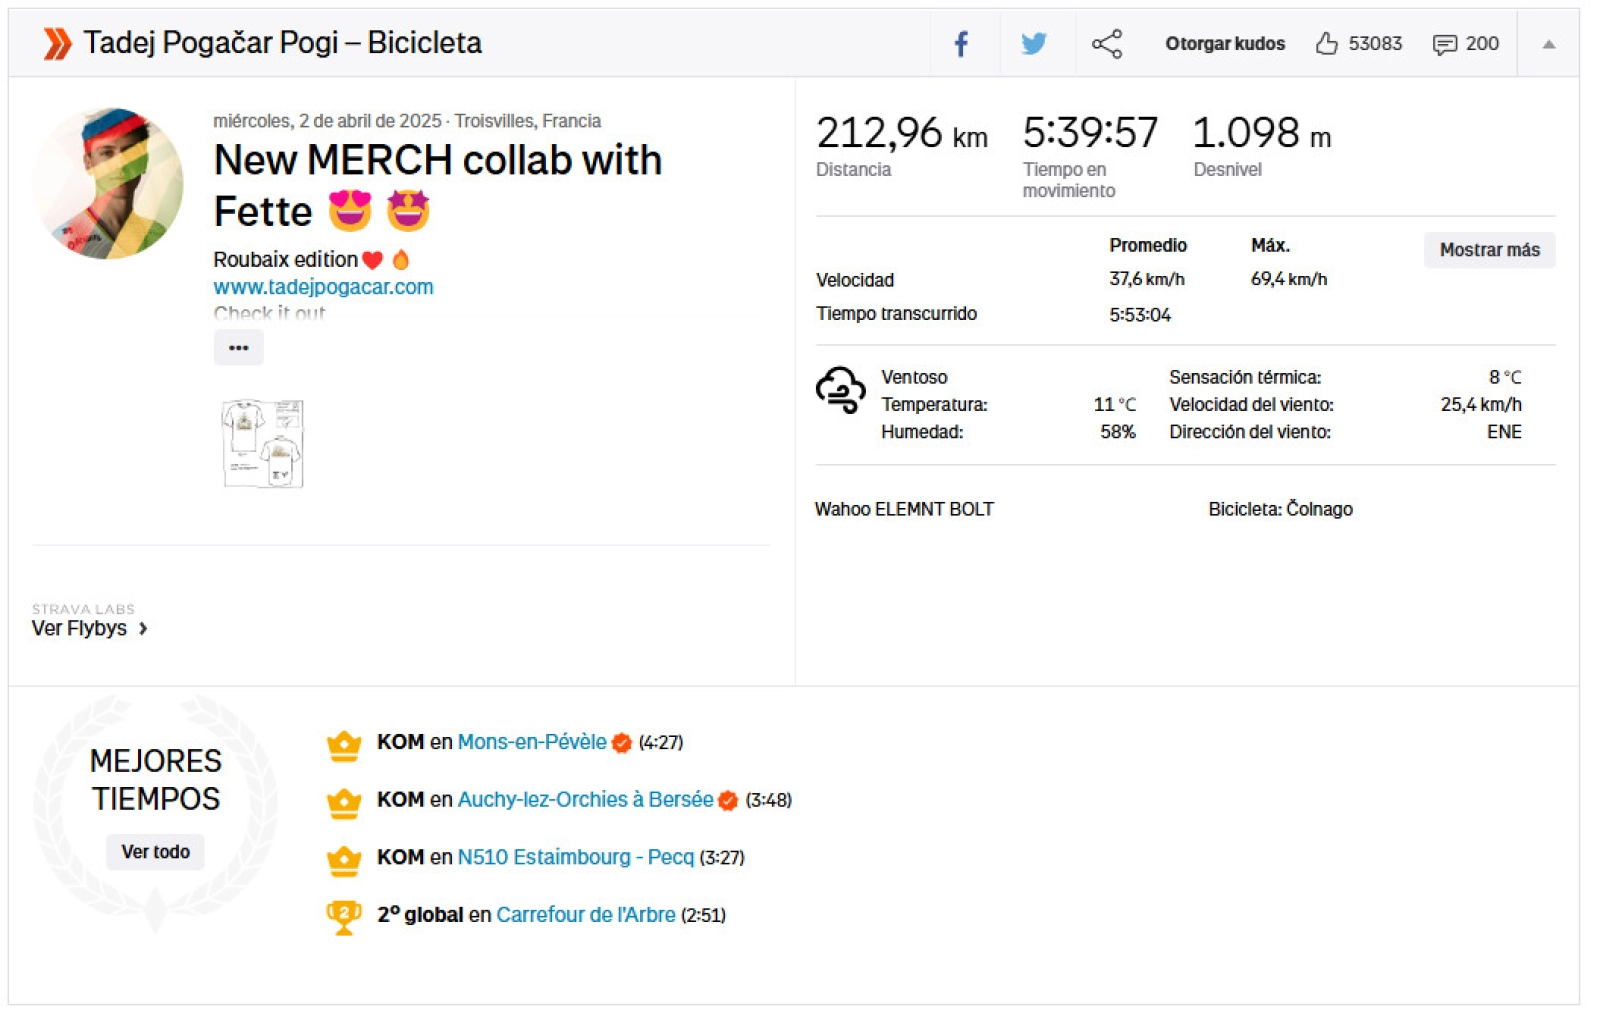Open the www.tadejpogacar.com link
Viewport: 1600px width, 1016px height.
pos(323,287)
